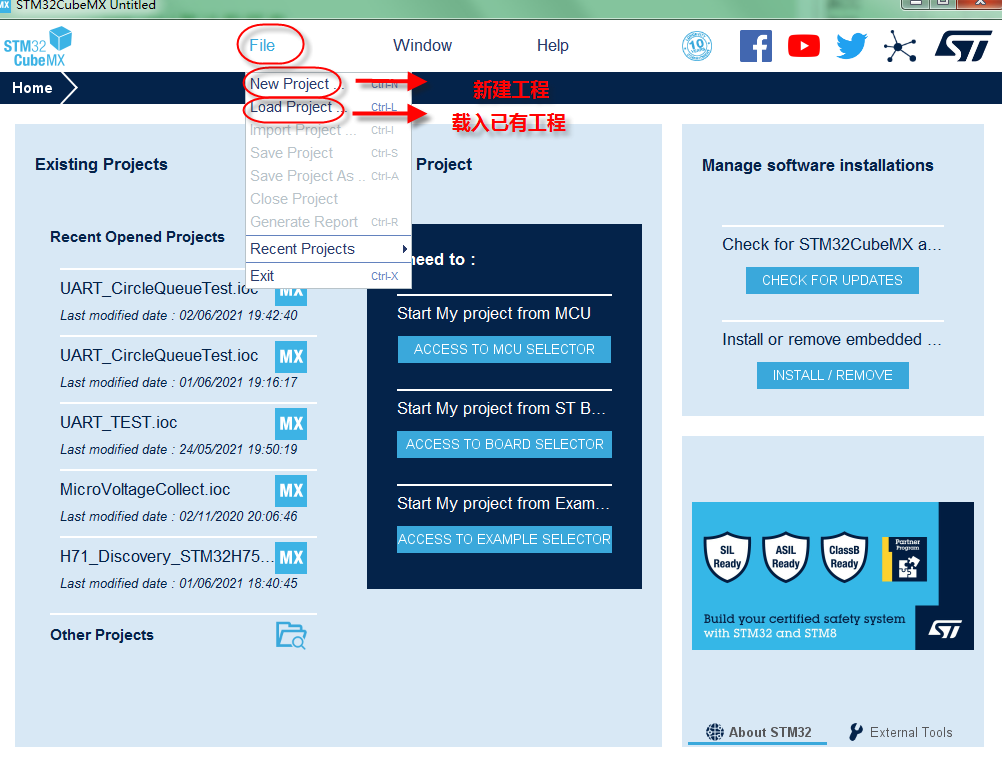The width and height of the screenshot is (1002, 760).
Task: Click 'Check for STM32CubeMX a...' text
Action: pyautogui.click(x=831, y=244)
